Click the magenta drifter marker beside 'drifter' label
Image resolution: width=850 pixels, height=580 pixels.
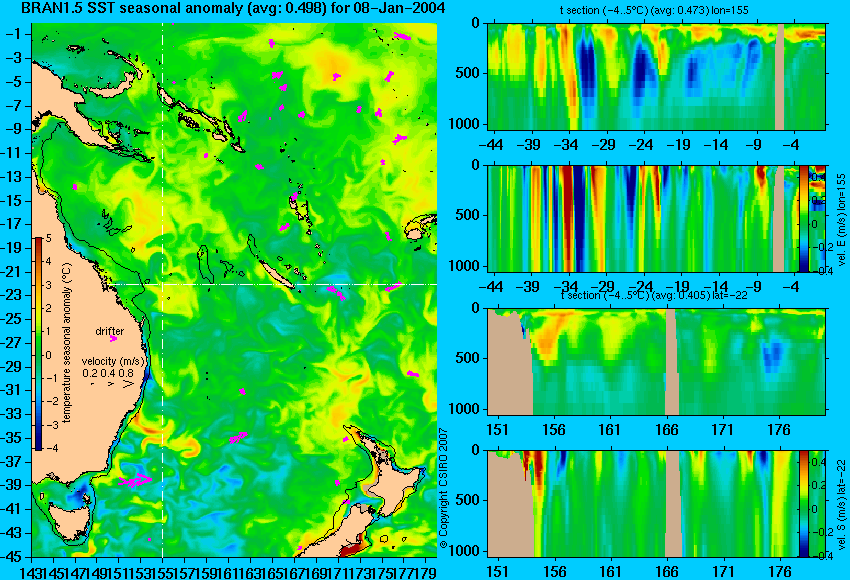click(x=113, y=339)
